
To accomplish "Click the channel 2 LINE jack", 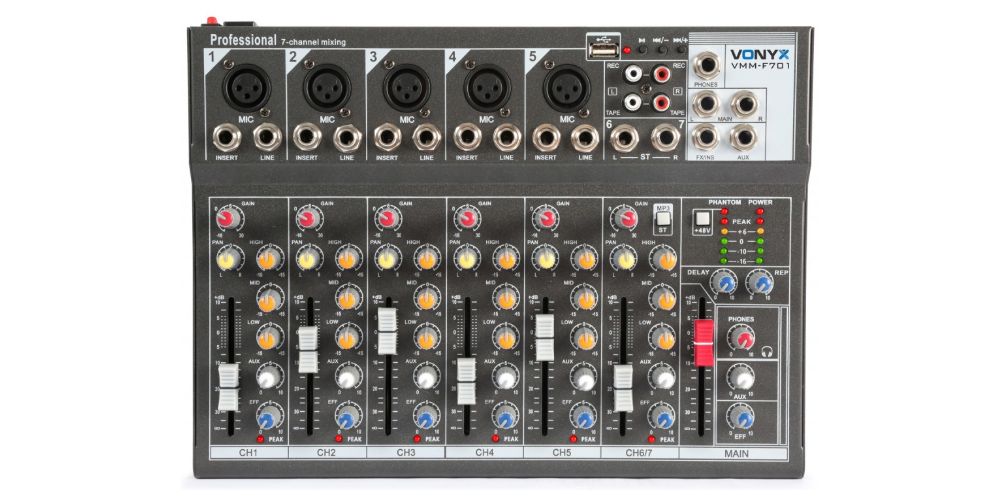I will pyautogui.click(x=348, y=138).
